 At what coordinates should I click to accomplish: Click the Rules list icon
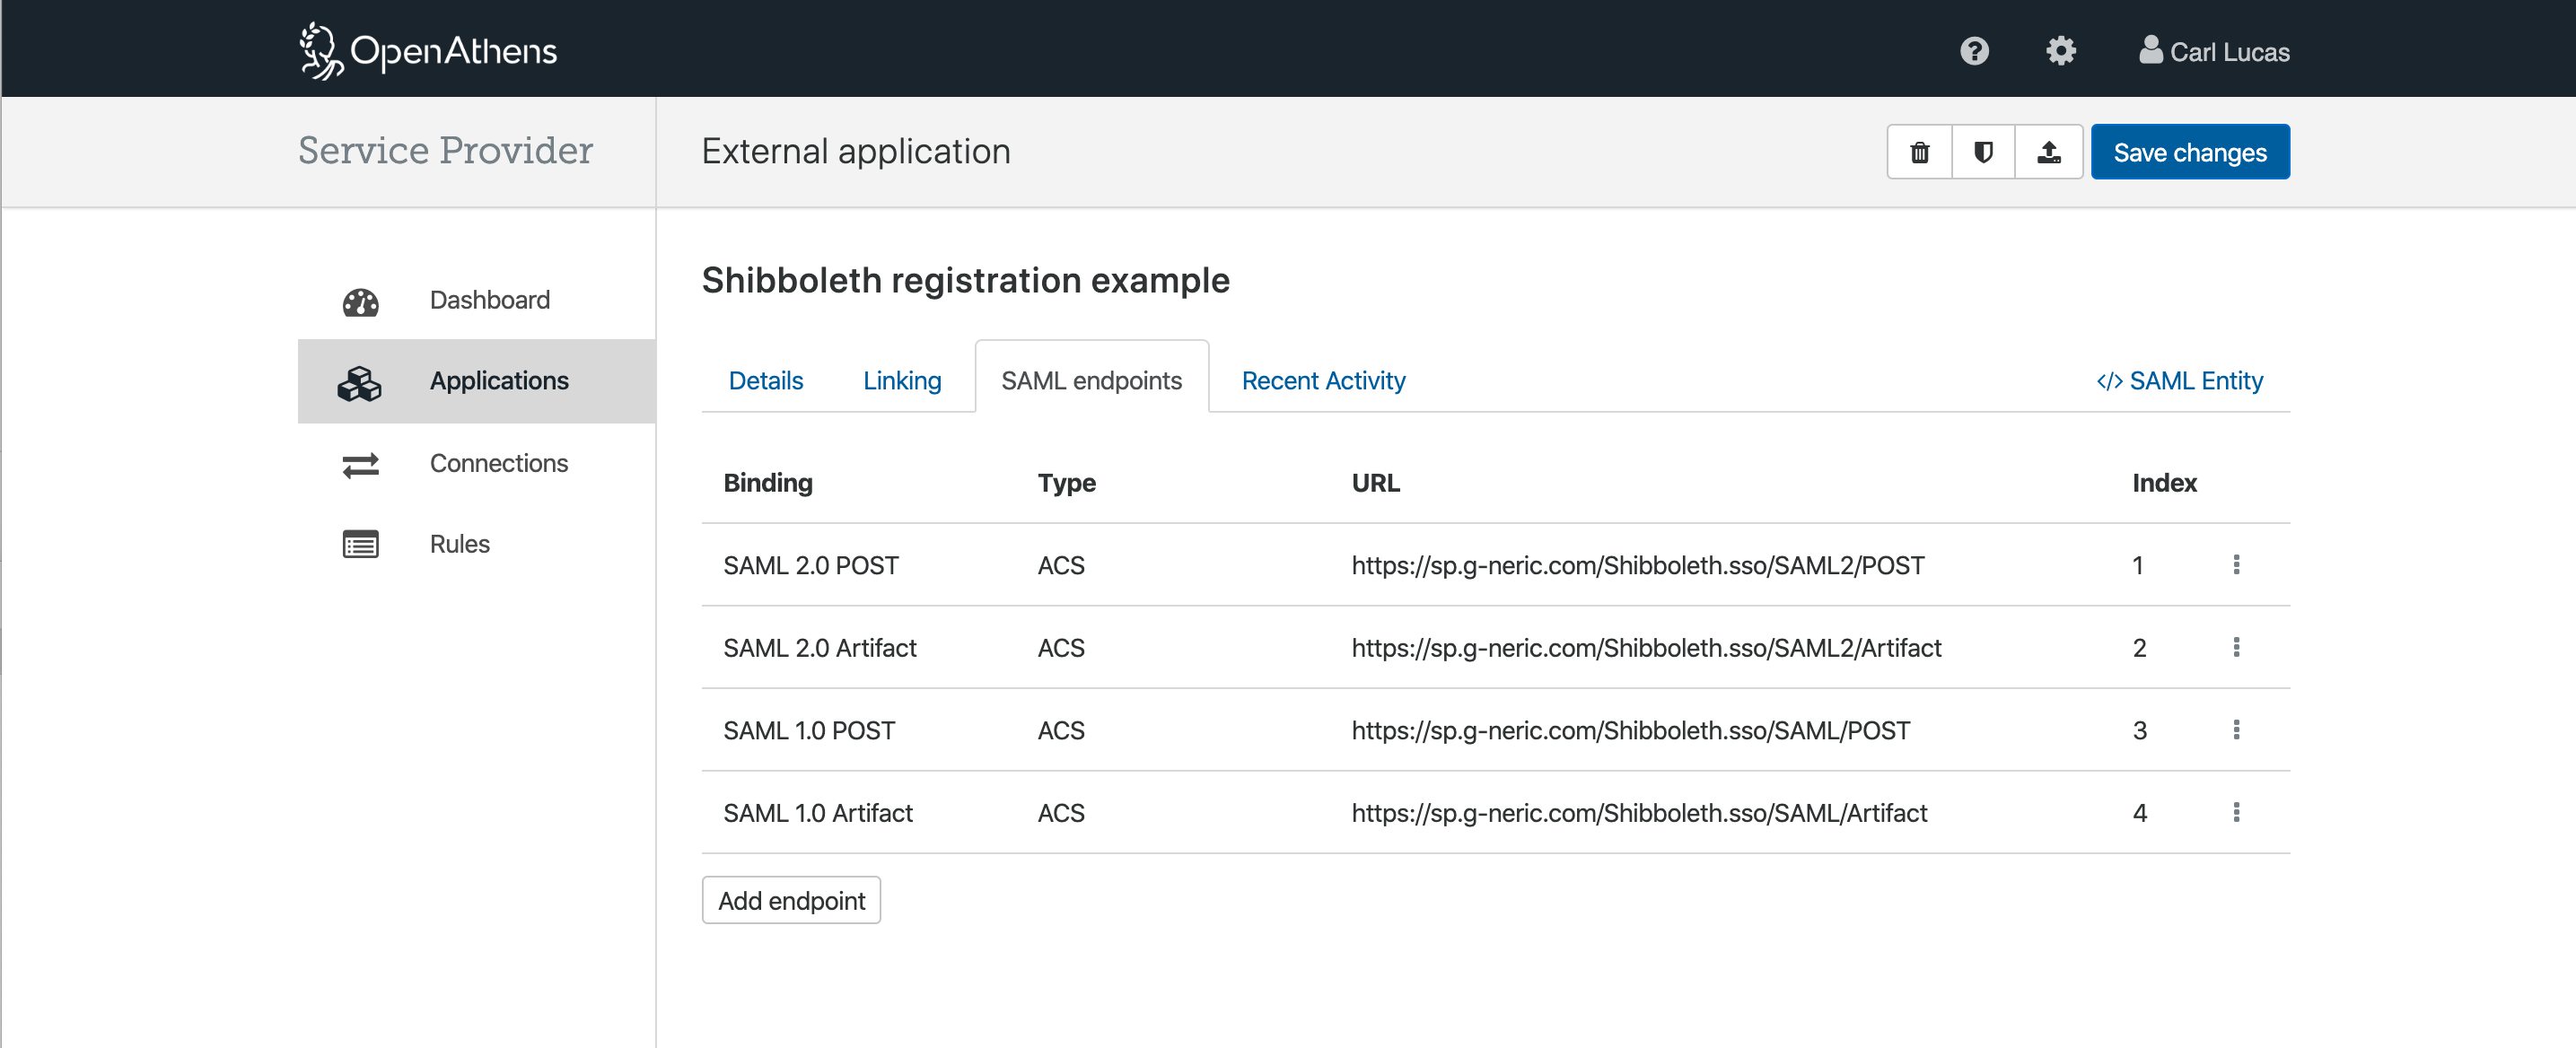pos(360,544)
